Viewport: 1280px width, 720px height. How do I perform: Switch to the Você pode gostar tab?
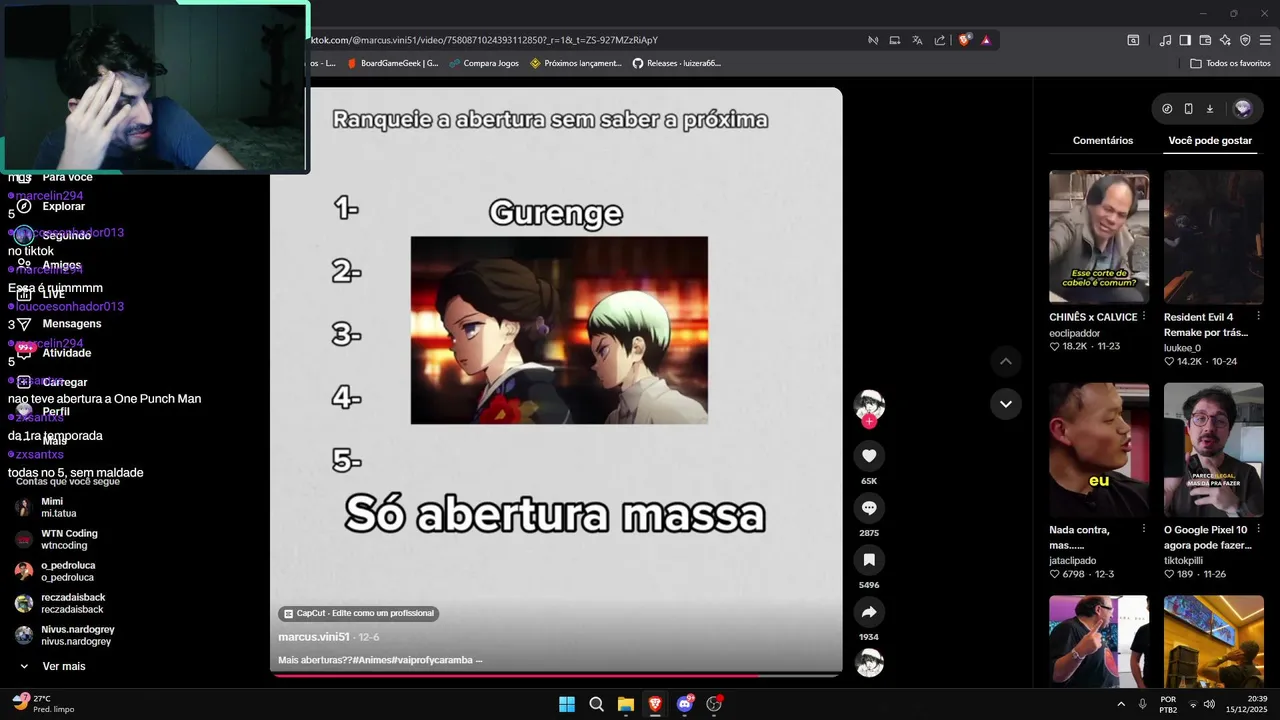1210,141
